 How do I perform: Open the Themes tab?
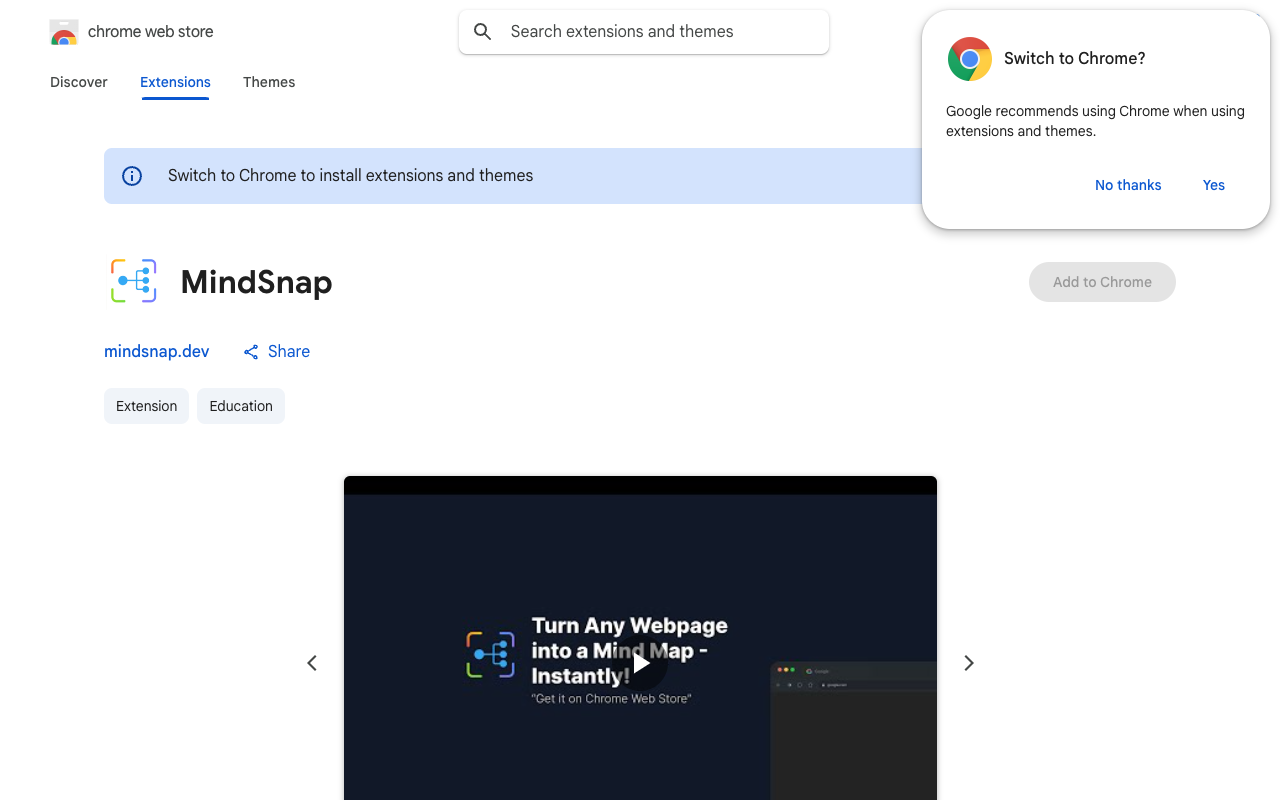(x=269, y=82)
